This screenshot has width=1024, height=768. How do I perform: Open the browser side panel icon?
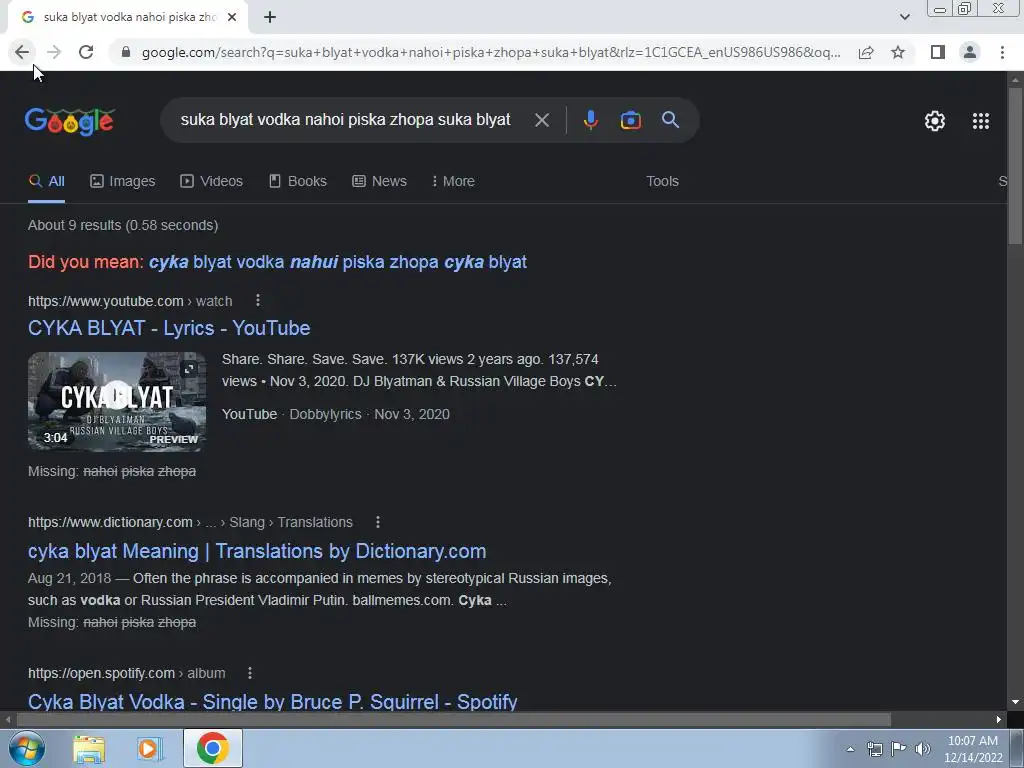[x=938, y=52]
